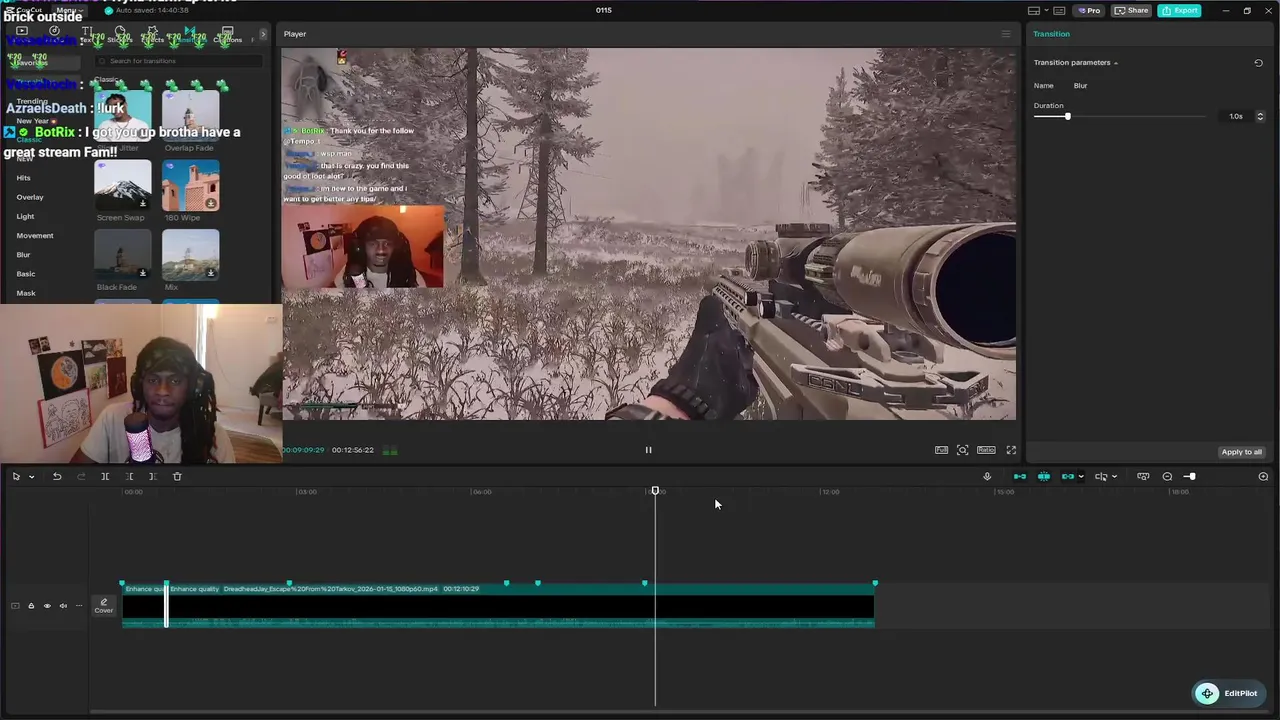Record a voiceover with microphone

[x=987, y=476]
